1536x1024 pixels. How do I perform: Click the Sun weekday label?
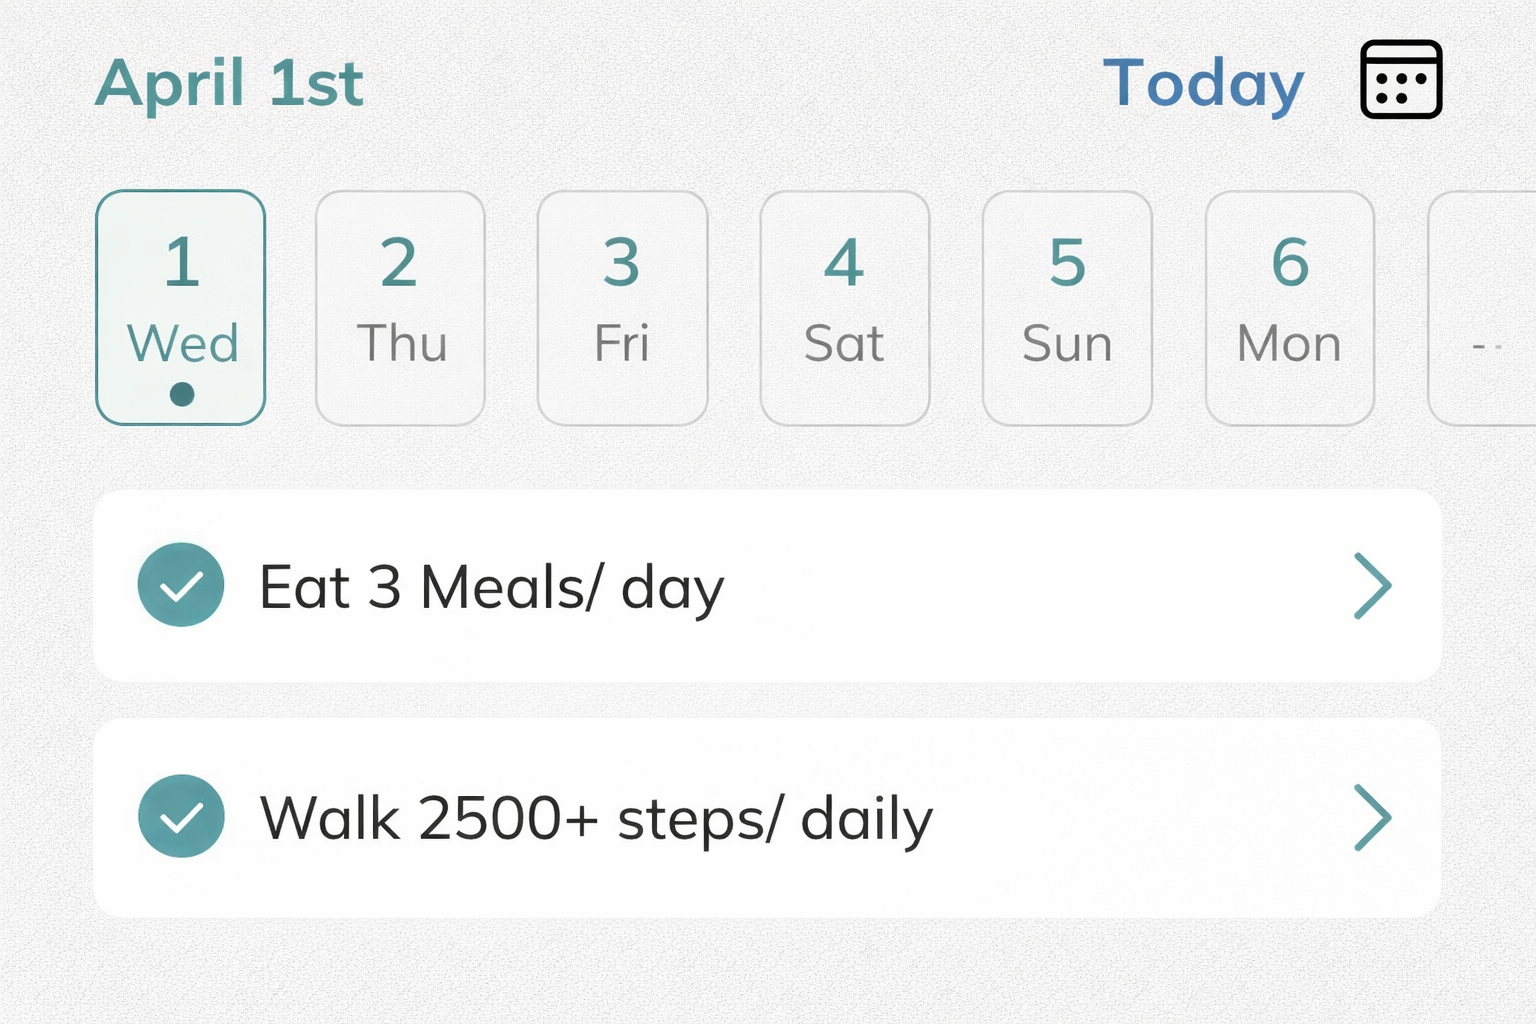[1067, 344]
